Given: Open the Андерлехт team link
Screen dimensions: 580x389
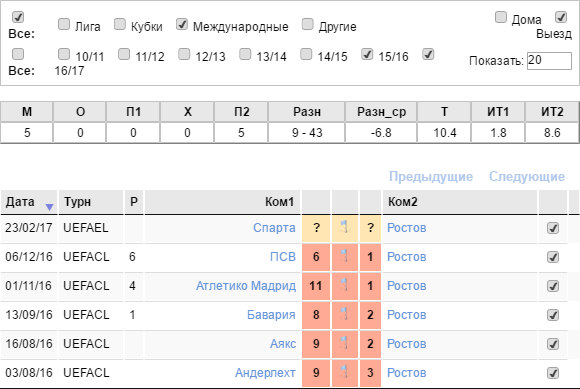Looking at the screenshot, I should point(265,373).
